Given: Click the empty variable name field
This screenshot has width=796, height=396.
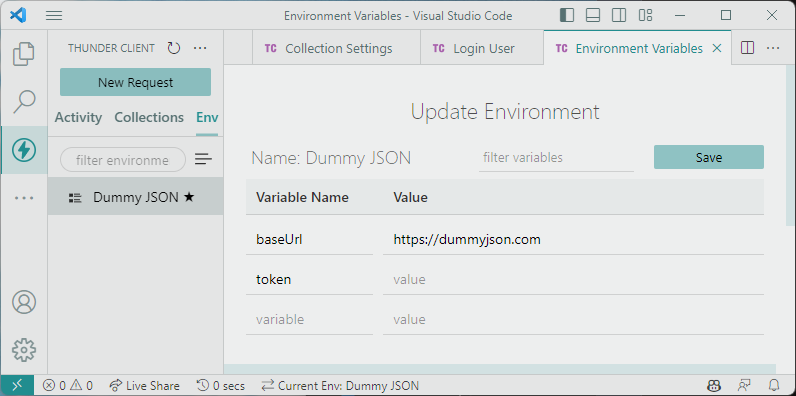Looking at the screenshot, I should [309, 319].
